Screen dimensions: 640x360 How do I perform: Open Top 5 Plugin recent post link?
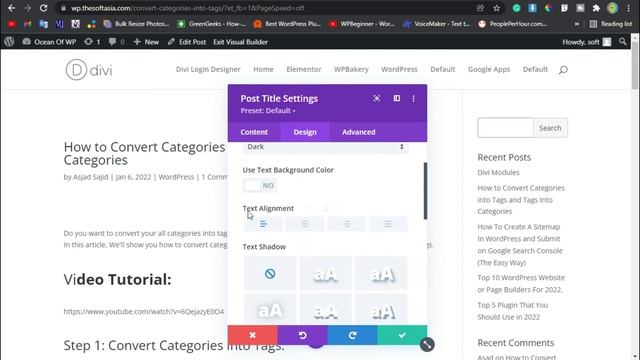[x=513, y=311]
